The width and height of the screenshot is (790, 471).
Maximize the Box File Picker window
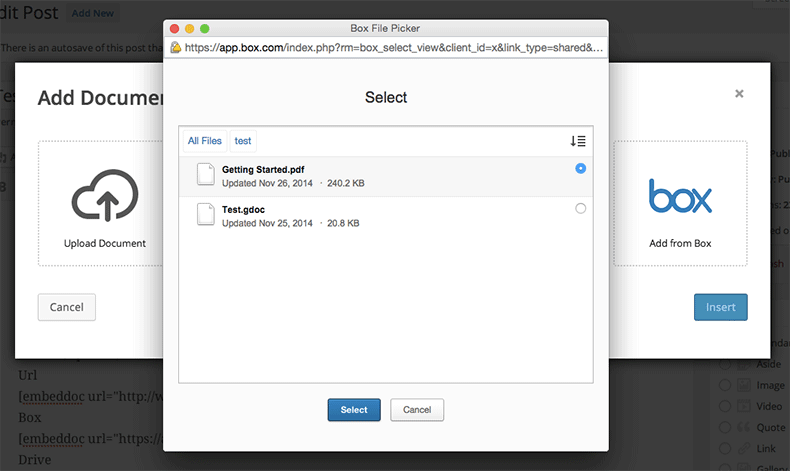click(x=205, y=29)
